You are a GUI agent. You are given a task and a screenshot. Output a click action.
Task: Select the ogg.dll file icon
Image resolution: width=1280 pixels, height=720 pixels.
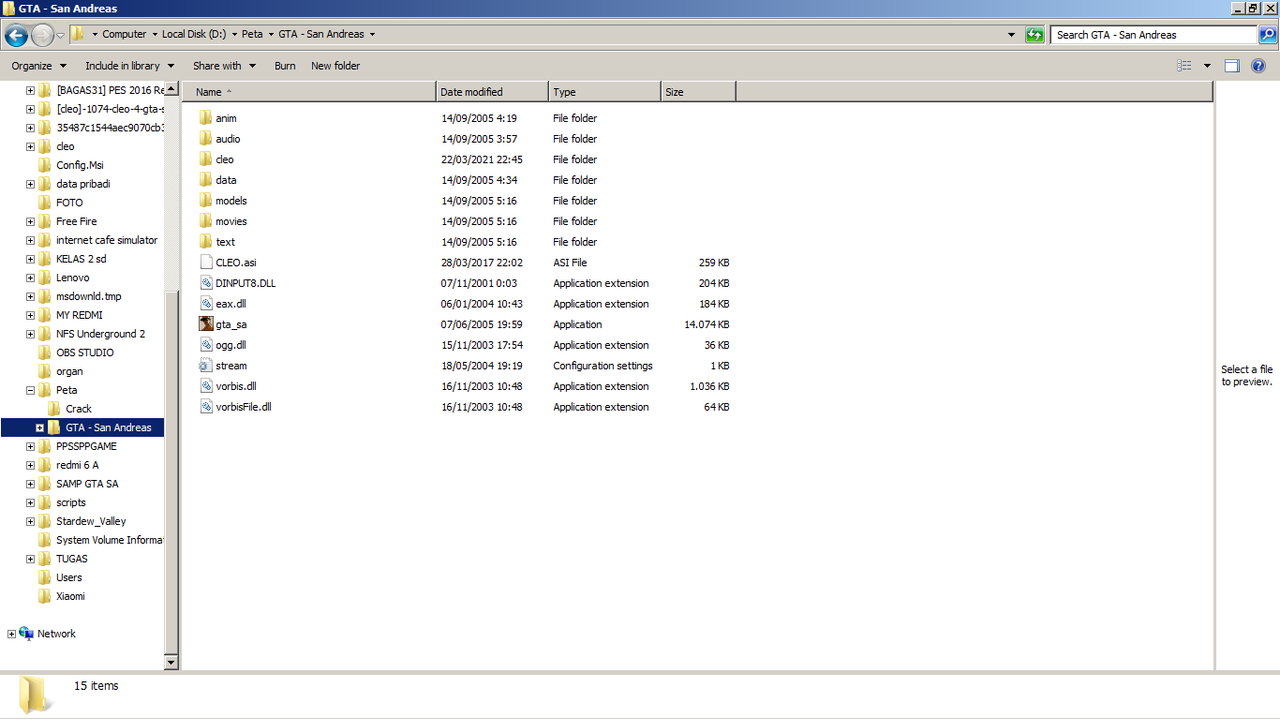tap(206, 345)
